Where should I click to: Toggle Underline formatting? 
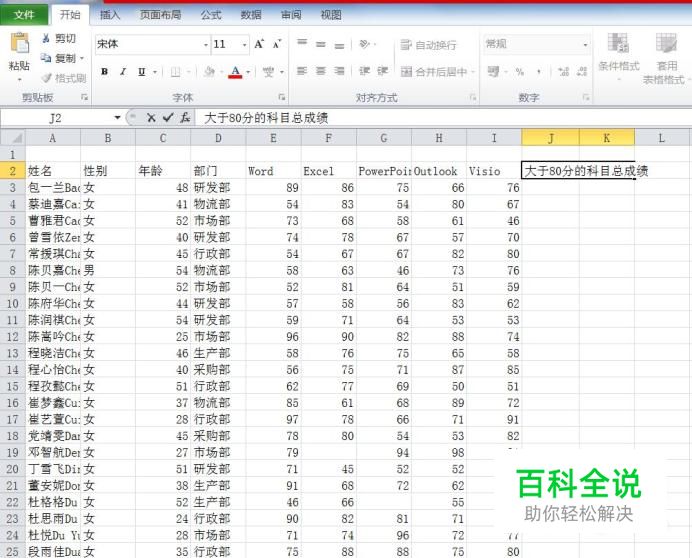coord(141,72)
